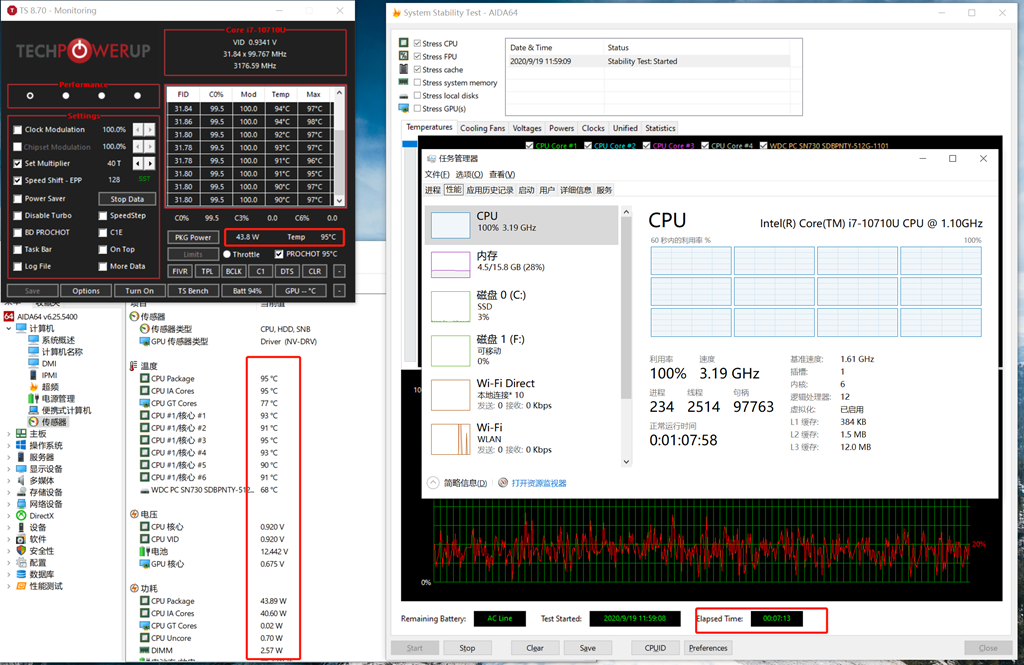
Task: Expand the Network devices tree node
Action: point(8,504)
